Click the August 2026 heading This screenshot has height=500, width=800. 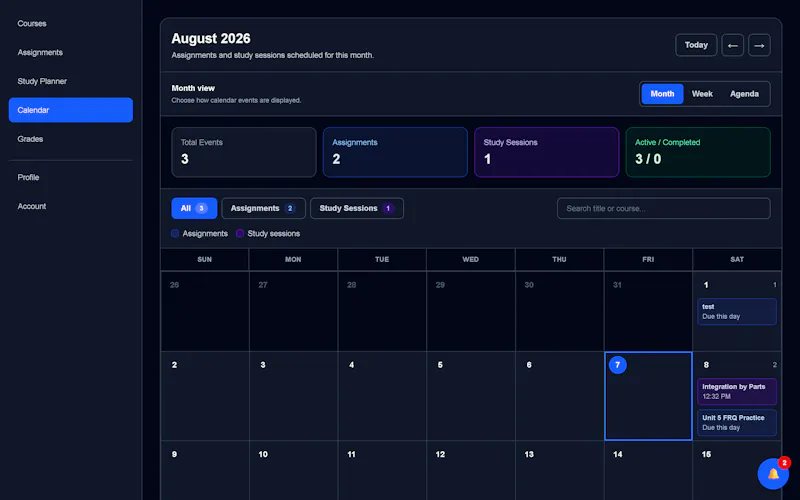coord(211,39)
